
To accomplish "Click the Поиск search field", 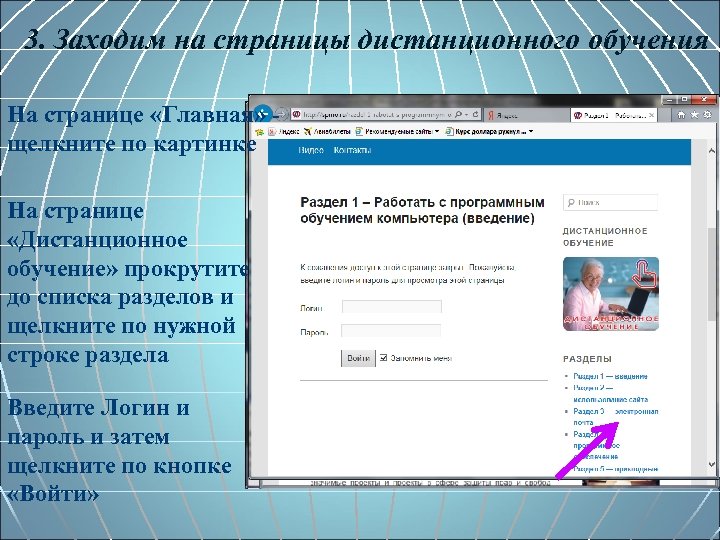I will 610,202.
